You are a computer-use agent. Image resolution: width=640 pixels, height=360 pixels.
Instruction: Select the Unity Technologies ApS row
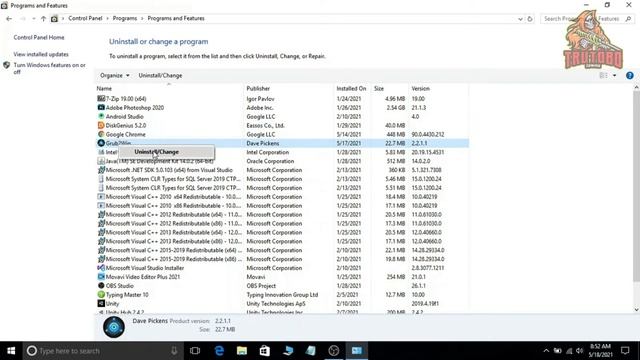pyautogui.click(x=282, y=303)
